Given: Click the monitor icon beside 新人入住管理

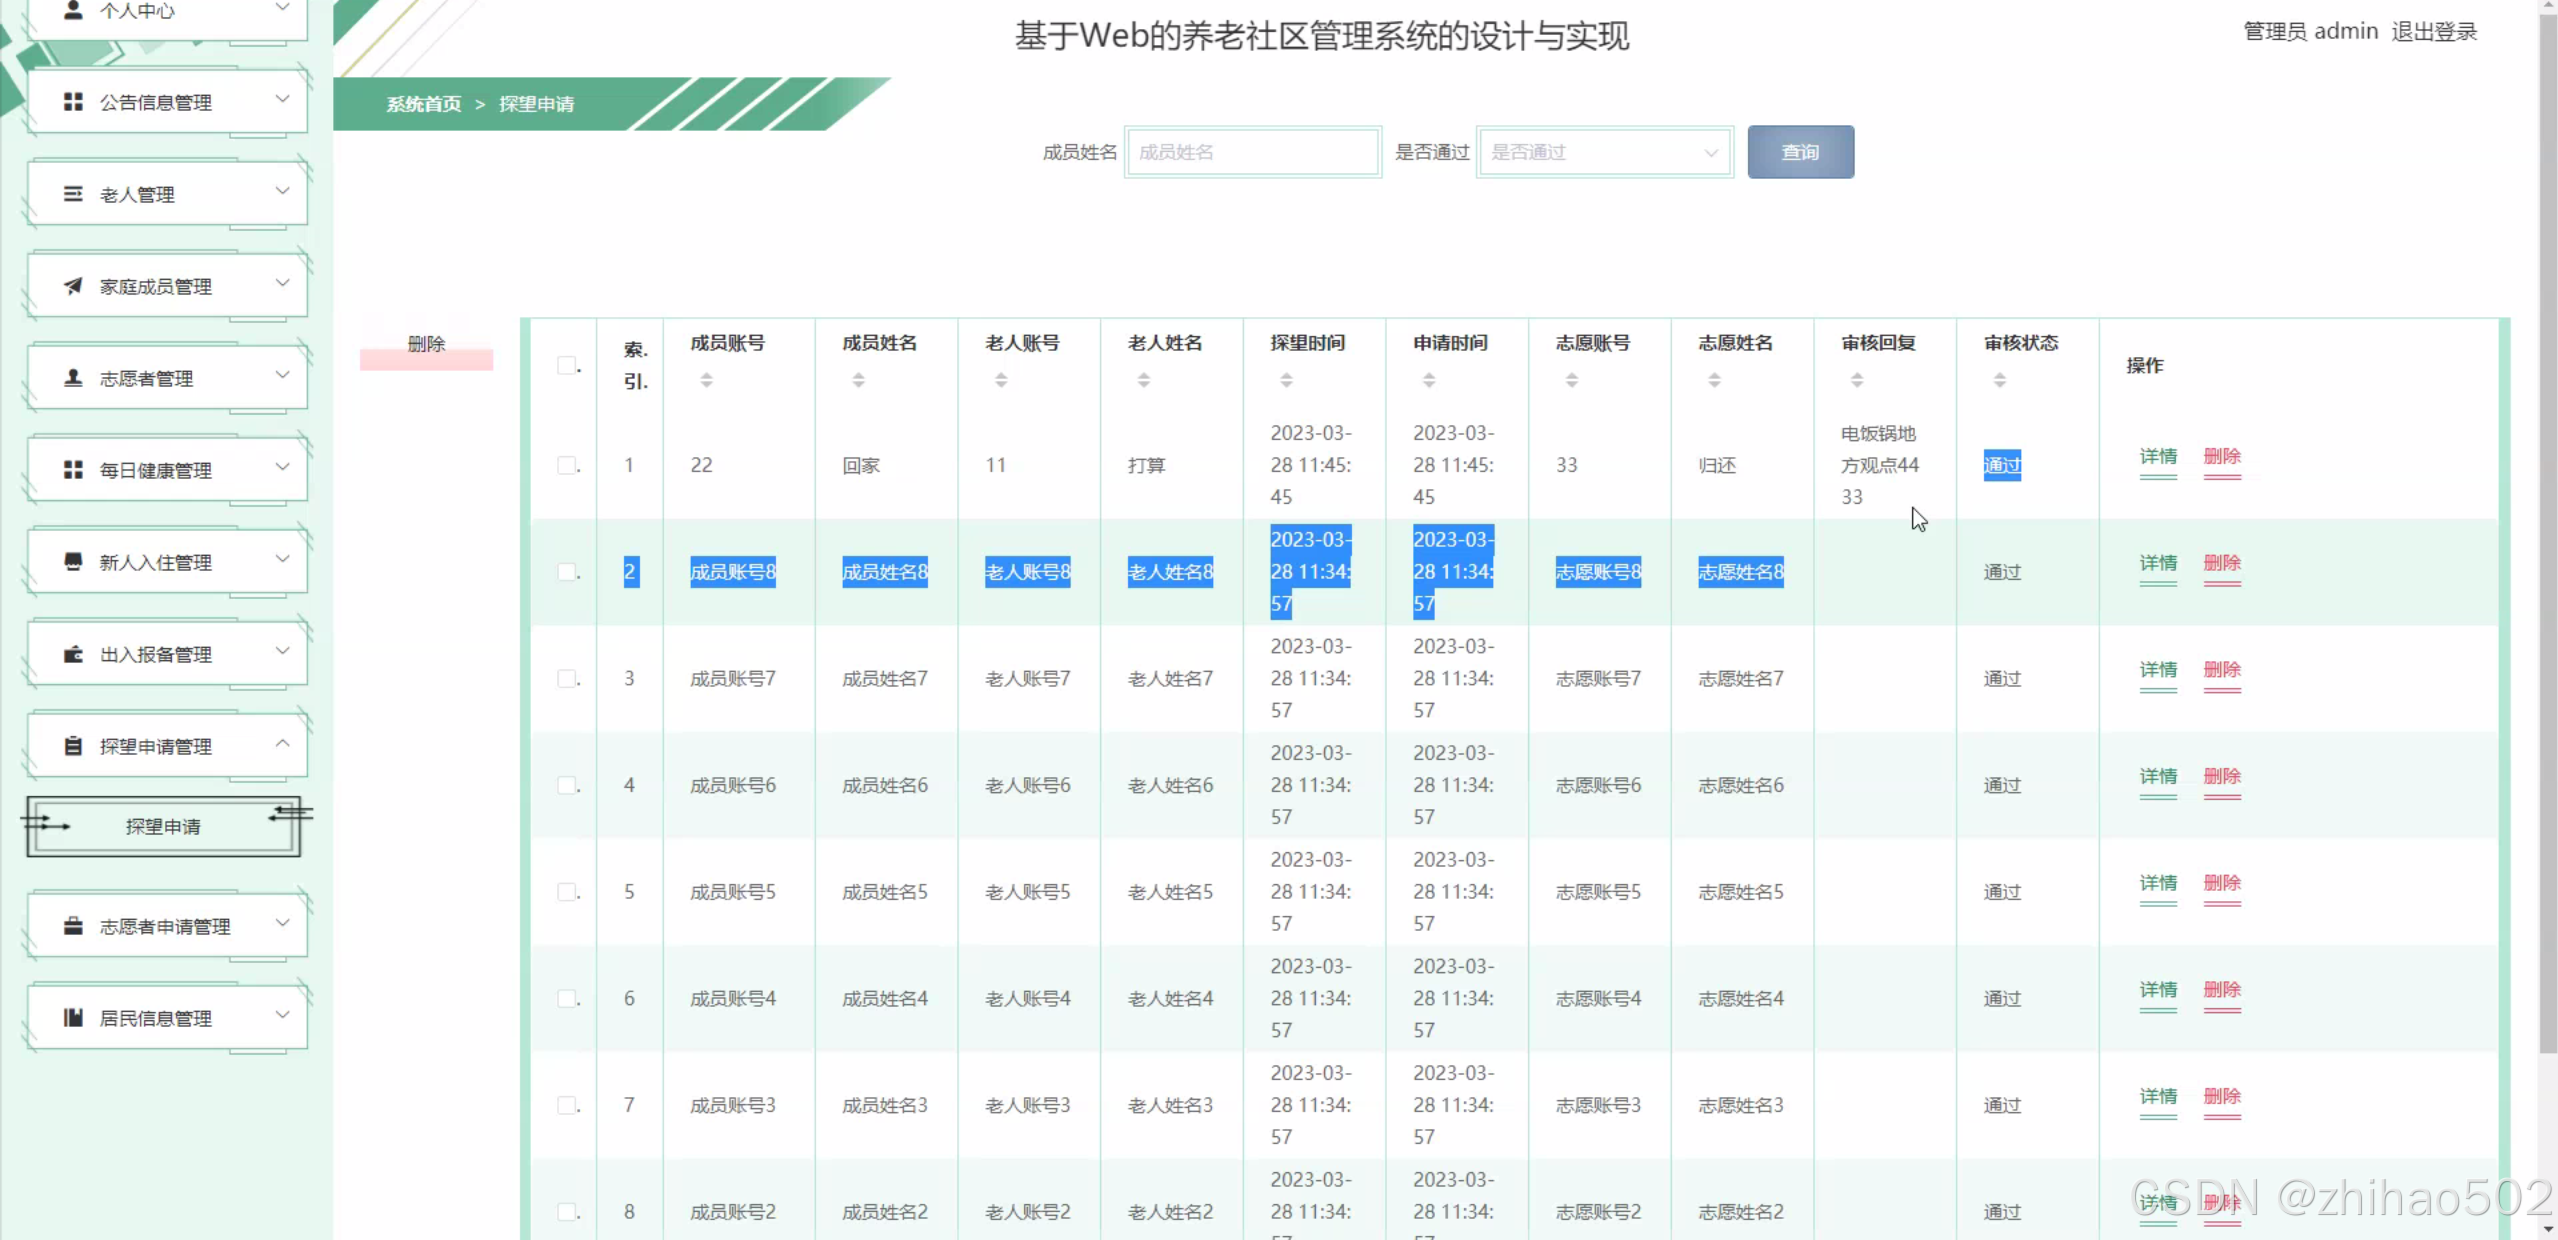Looking at the screenshot, I should click(73, 562).
